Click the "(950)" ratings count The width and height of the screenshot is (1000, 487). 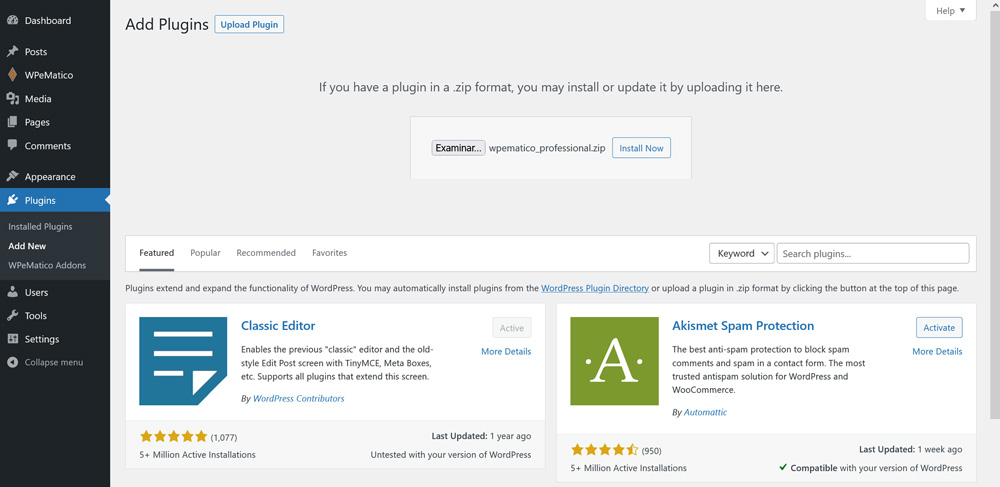coord(651,451)
